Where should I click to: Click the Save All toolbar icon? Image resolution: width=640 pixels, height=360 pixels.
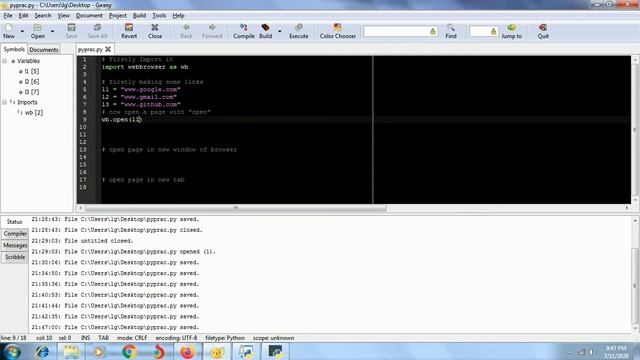click(97, 31)
